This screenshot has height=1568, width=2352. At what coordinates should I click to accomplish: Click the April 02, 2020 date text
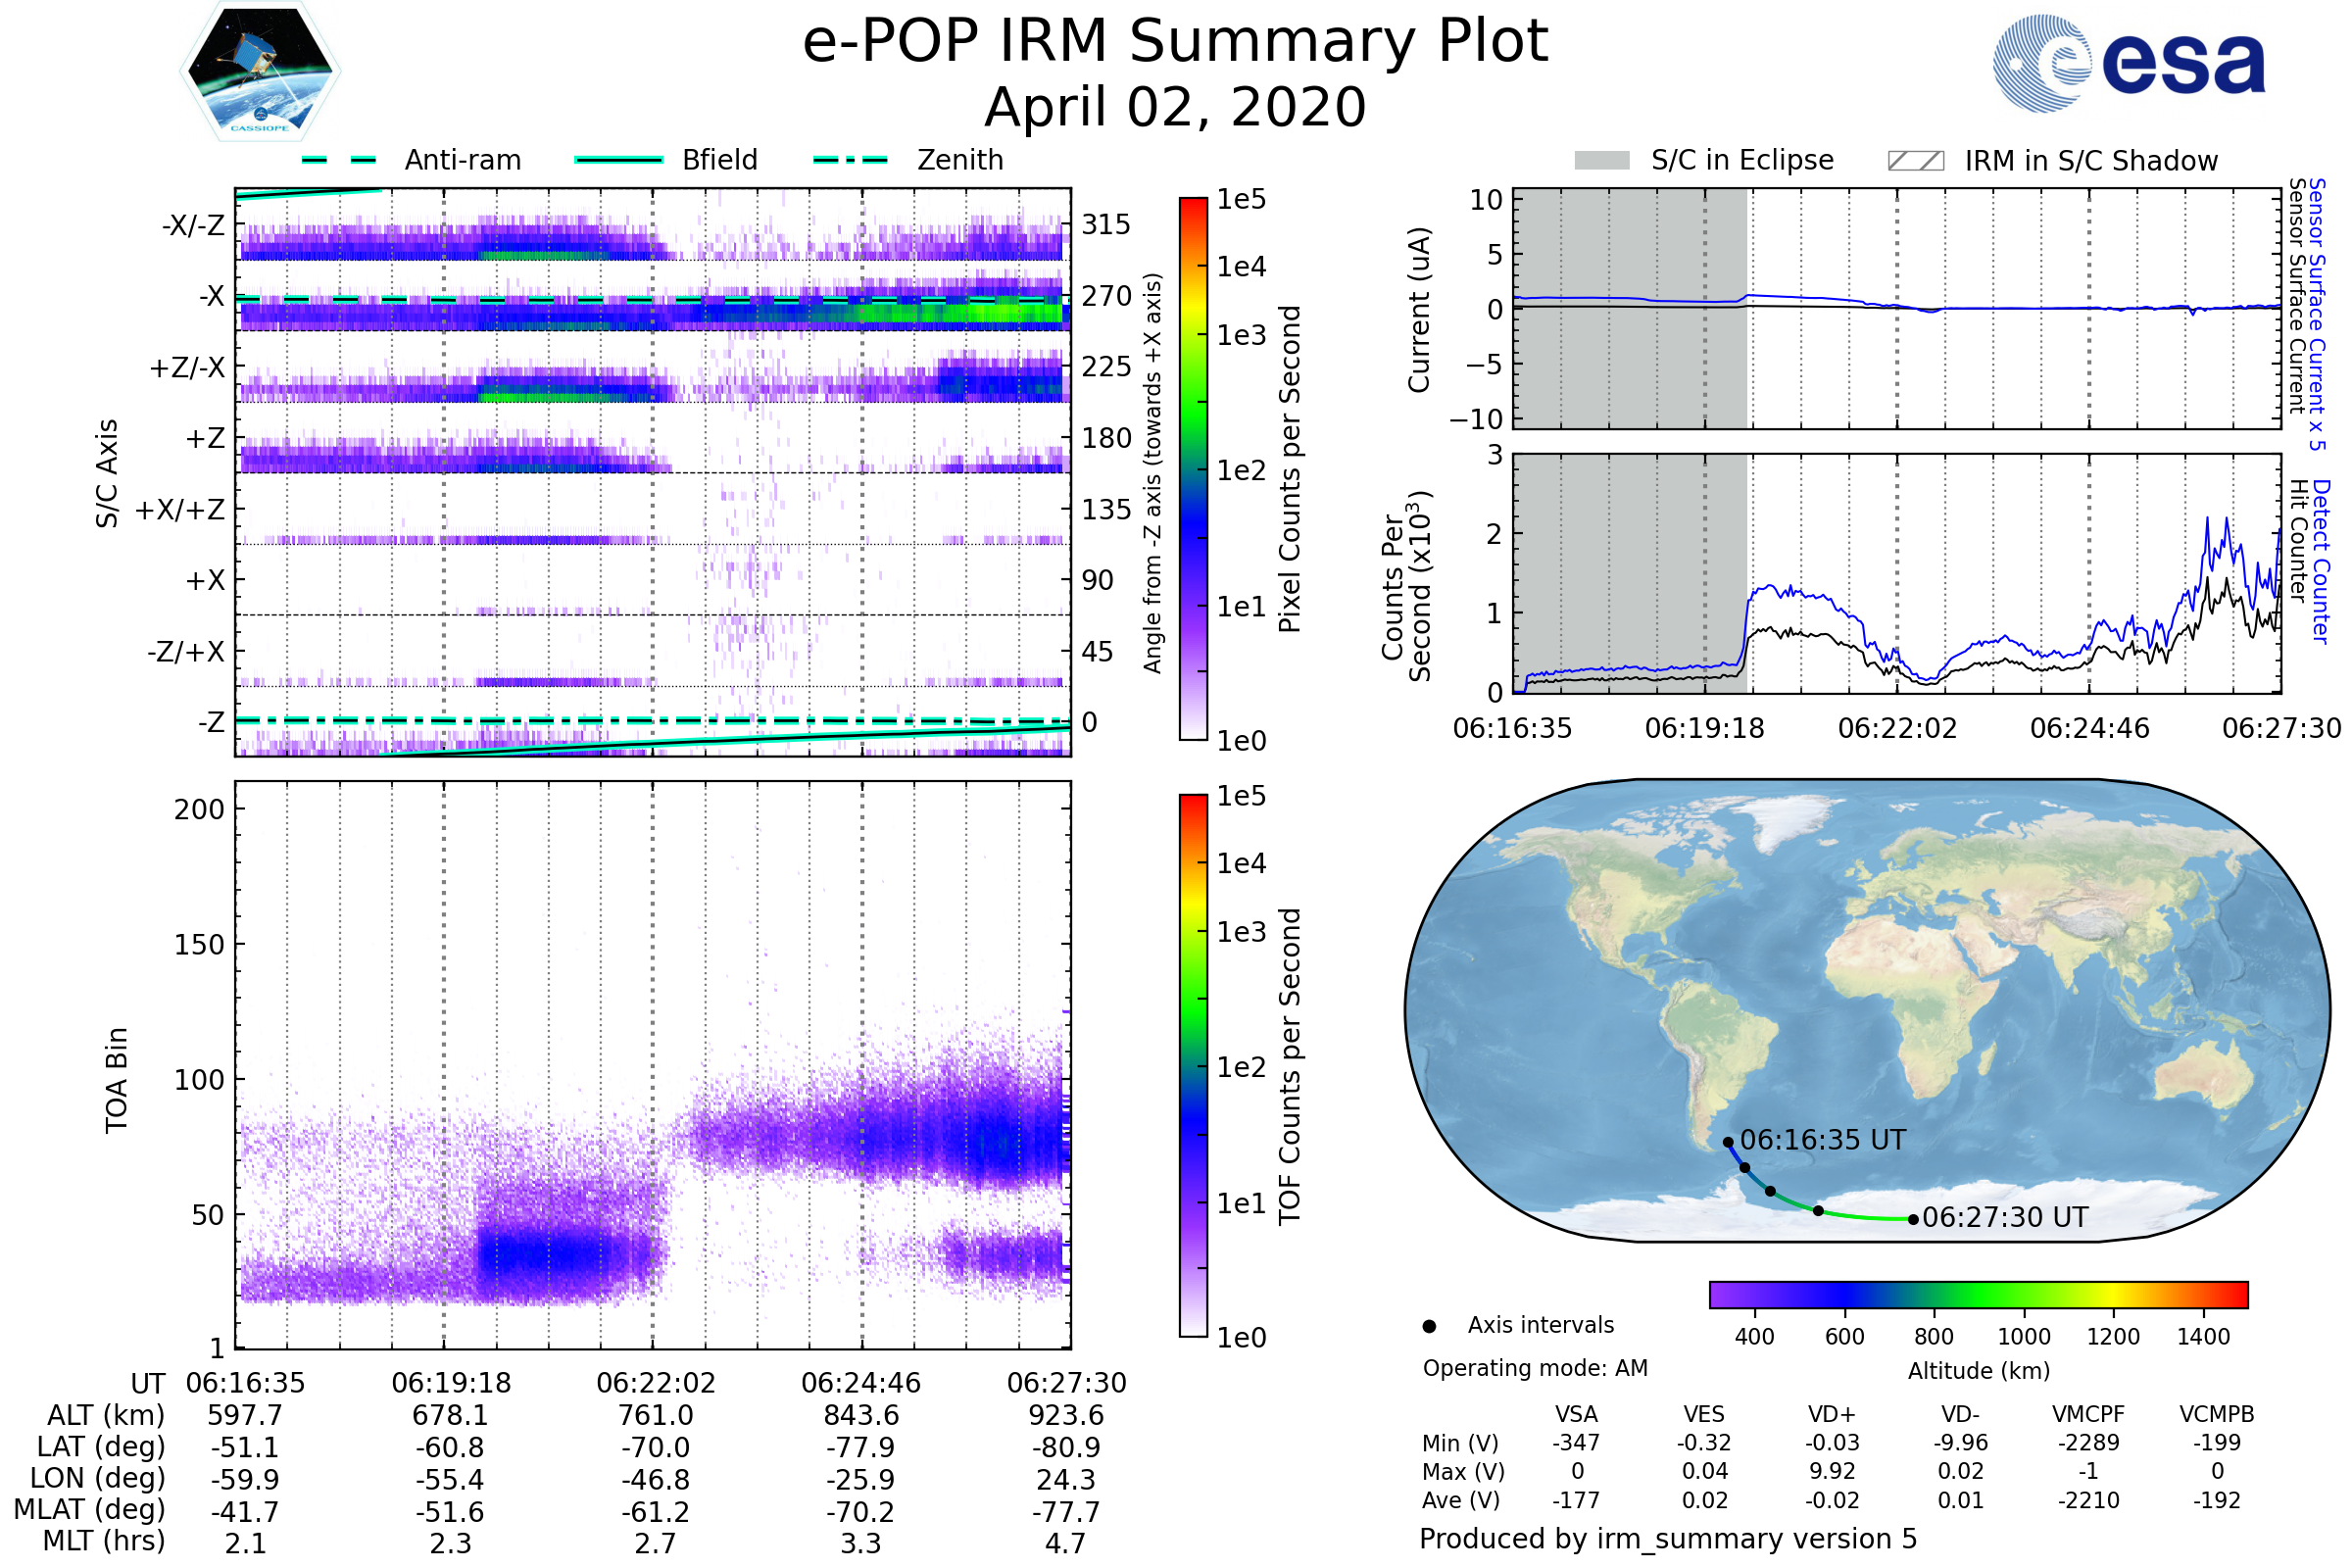coord(1175,108)
